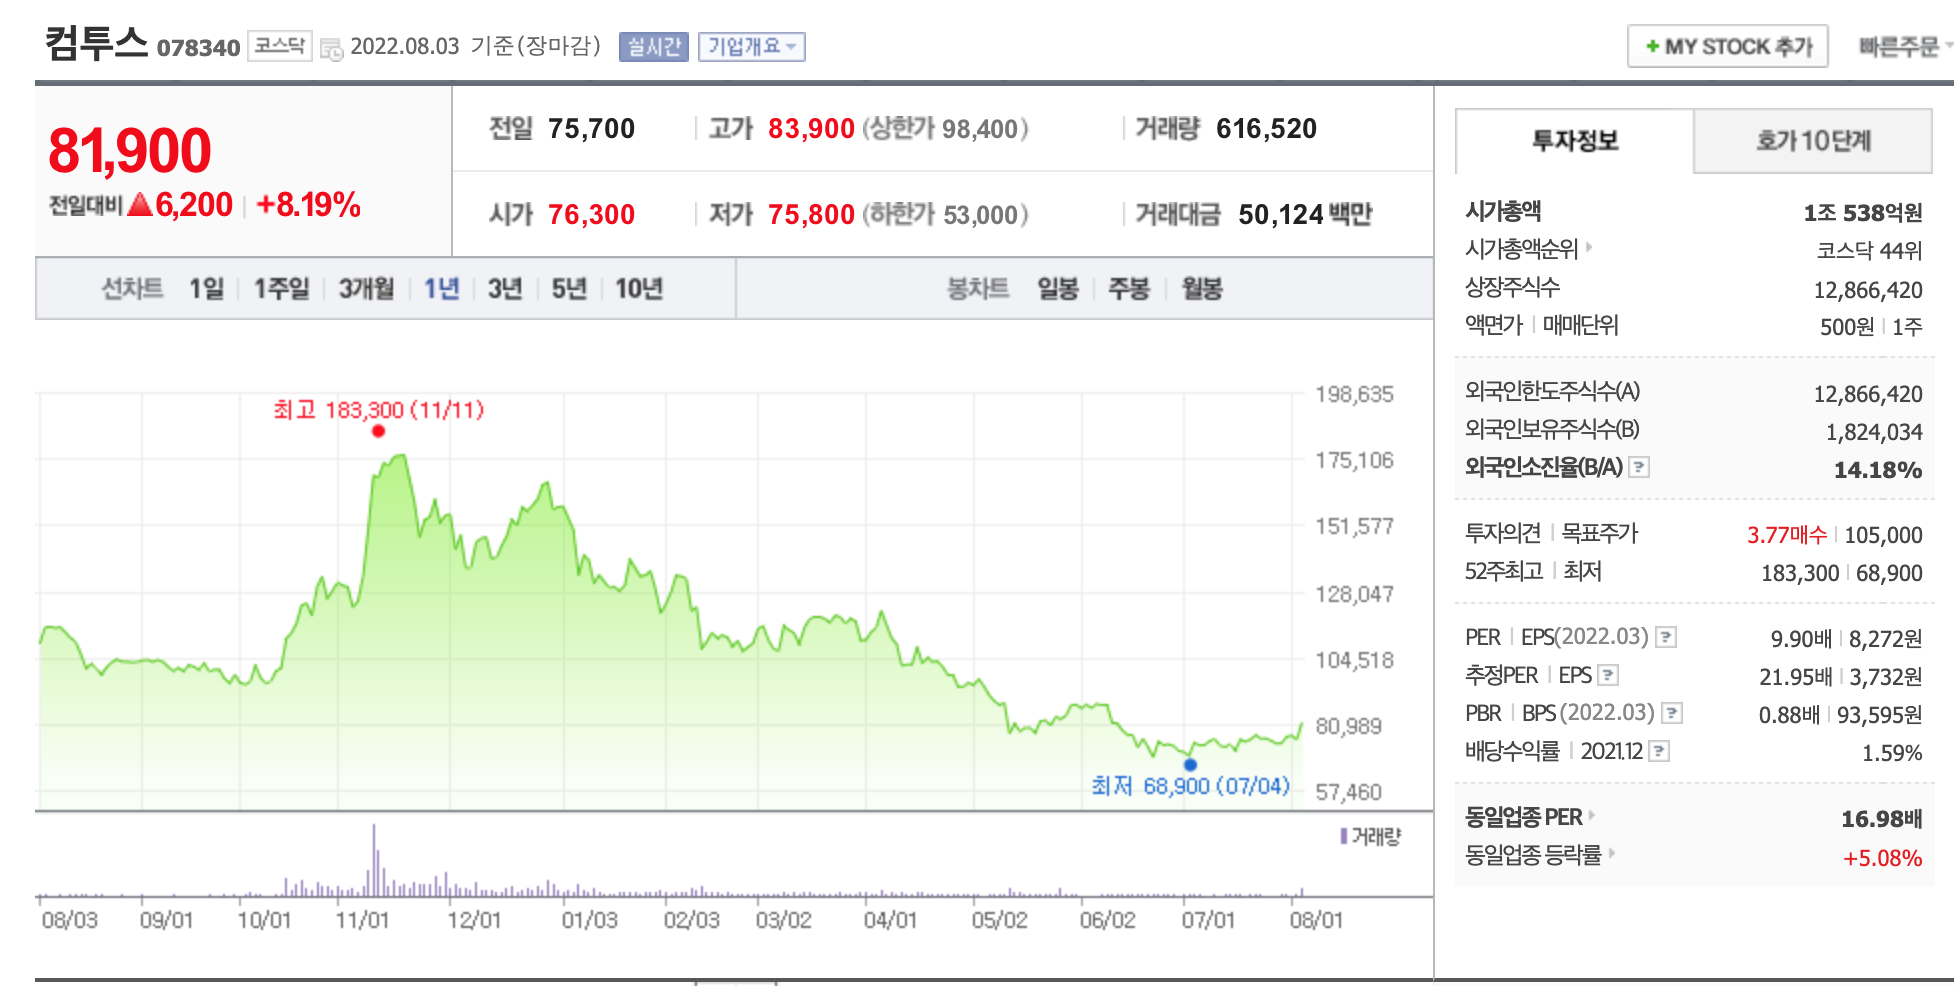Click help icon next to PER EPS(2022.03)

tap(1666, 637)
